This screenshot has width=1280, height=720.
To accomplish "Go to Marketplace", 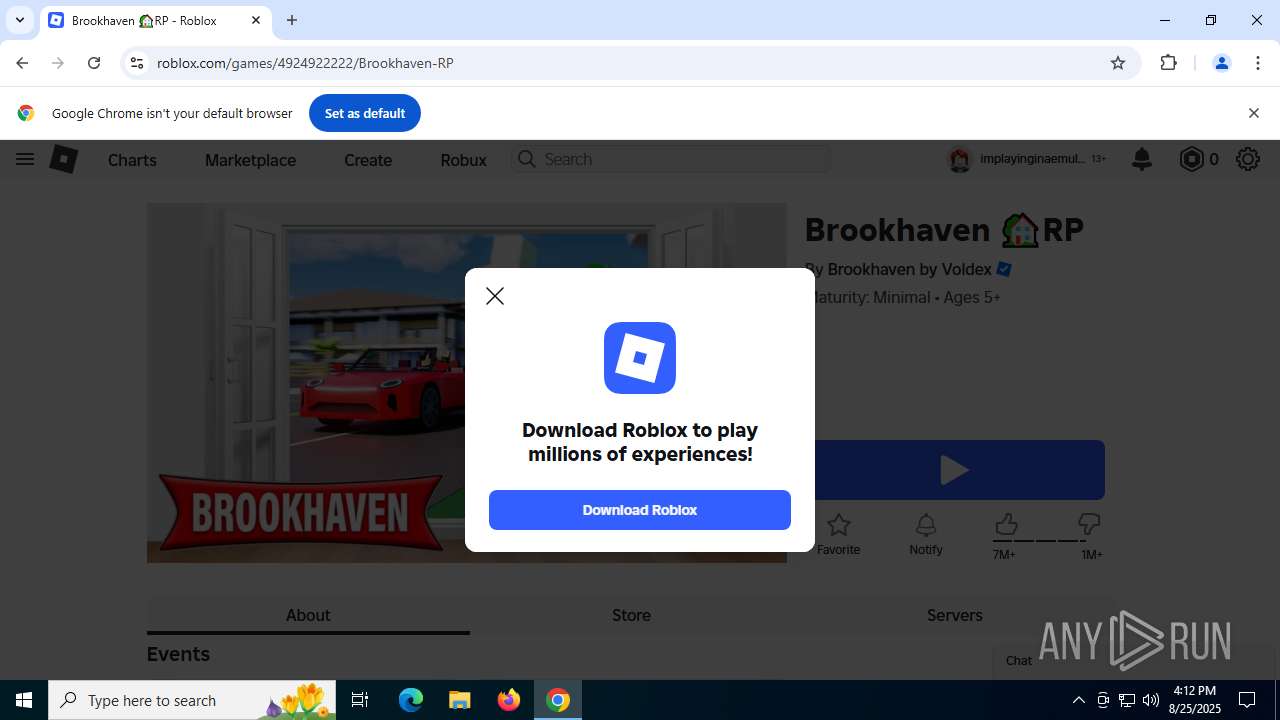I will click(x=250, y=160).
